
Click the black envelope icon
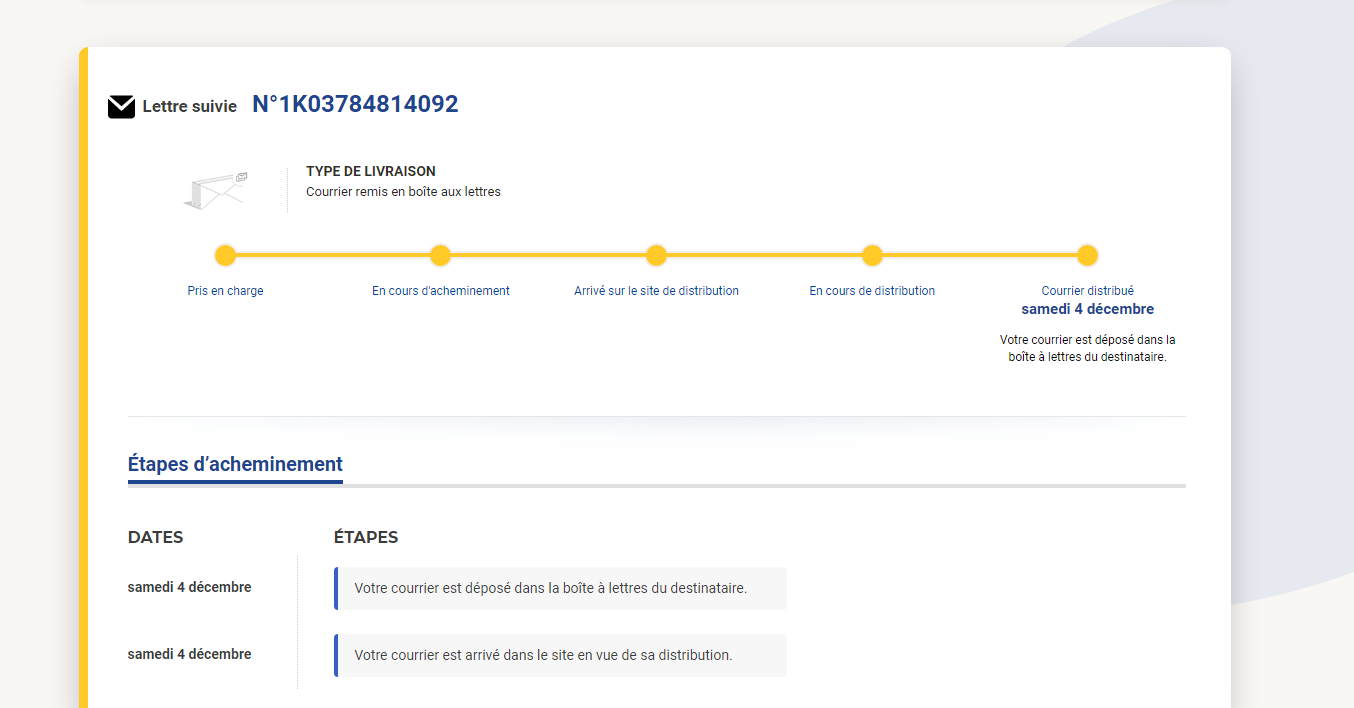click(x=121, y=106)
